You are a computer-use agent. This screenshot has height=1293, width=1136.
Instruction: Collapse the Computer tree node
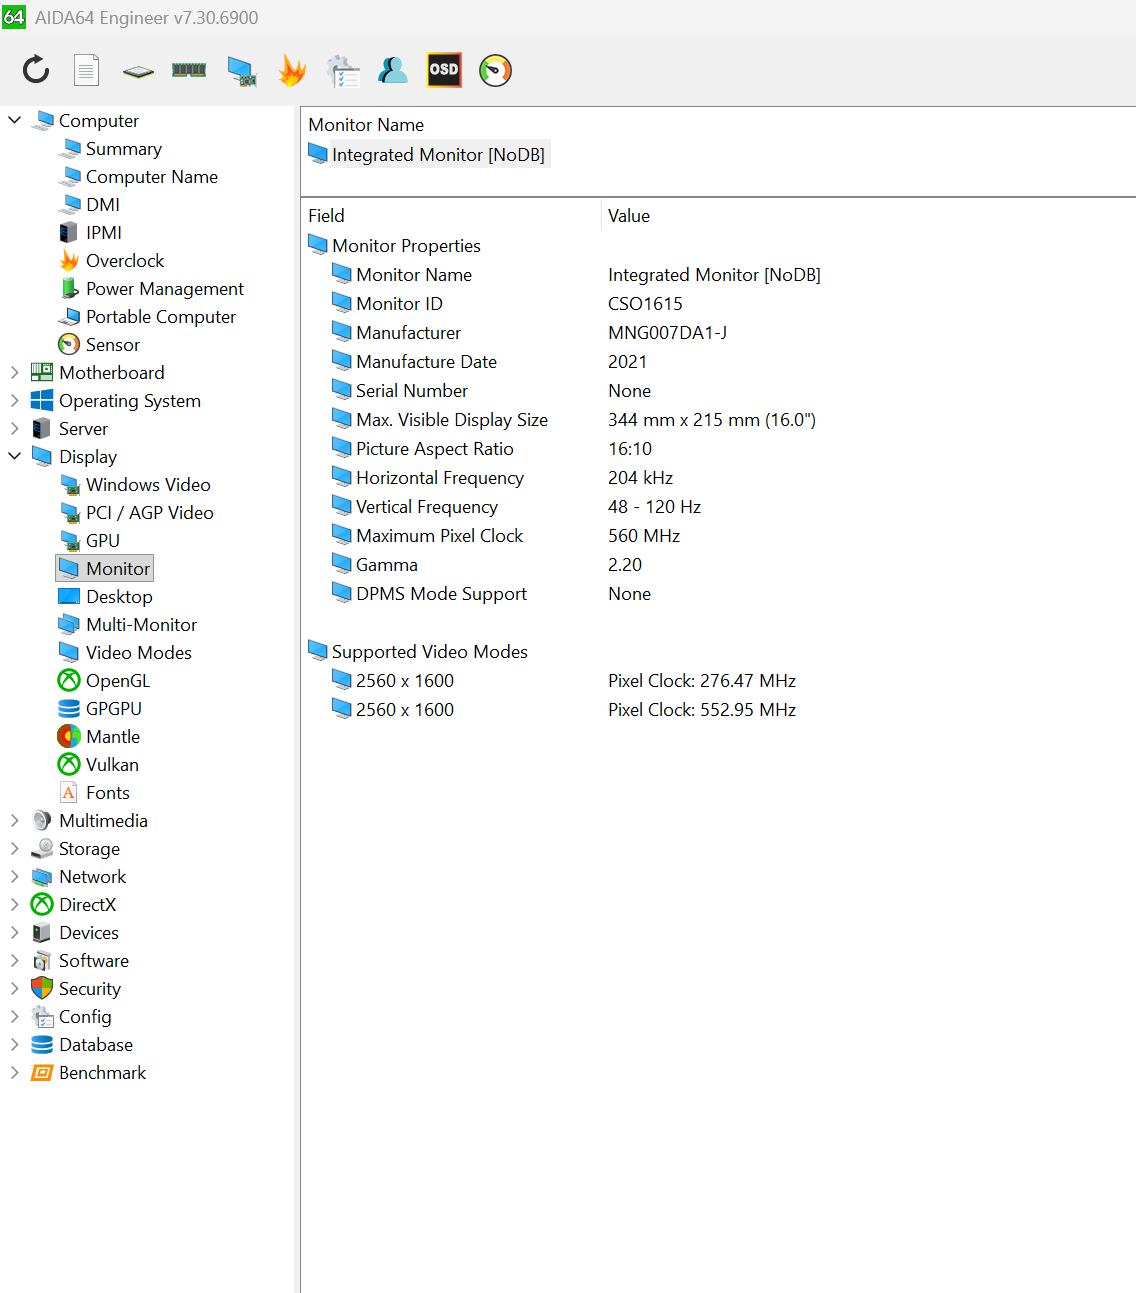pos(15,120)
